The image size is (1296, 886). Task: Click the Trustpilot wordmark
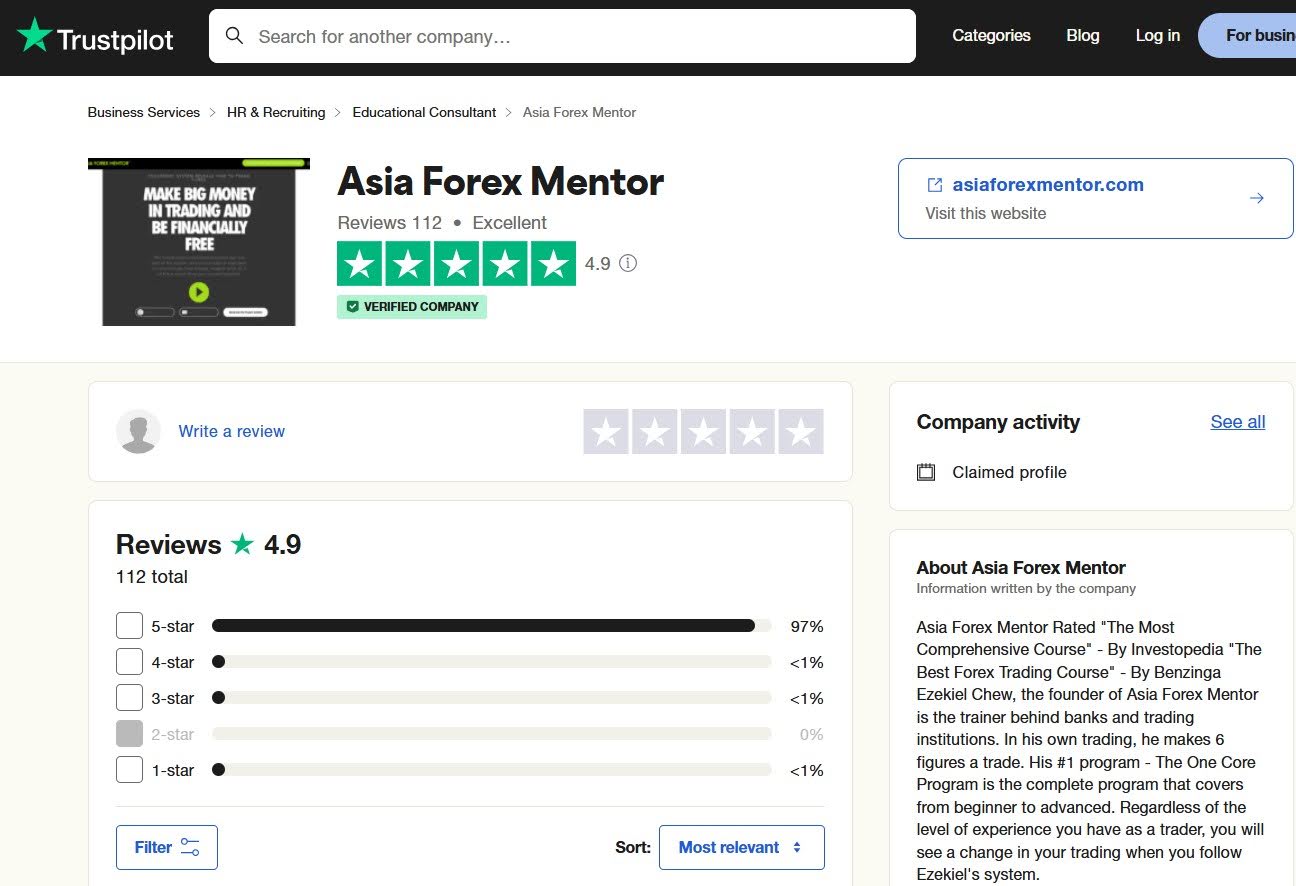(x=115, y=39)
